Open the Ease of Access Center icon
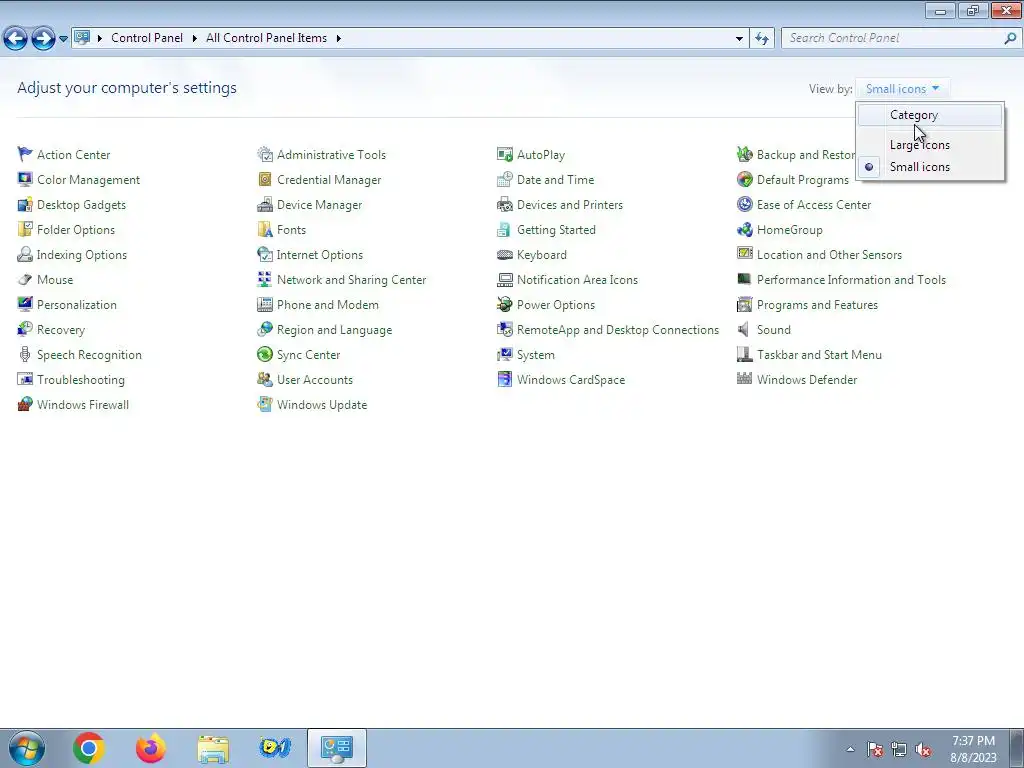 coord(744,204)
